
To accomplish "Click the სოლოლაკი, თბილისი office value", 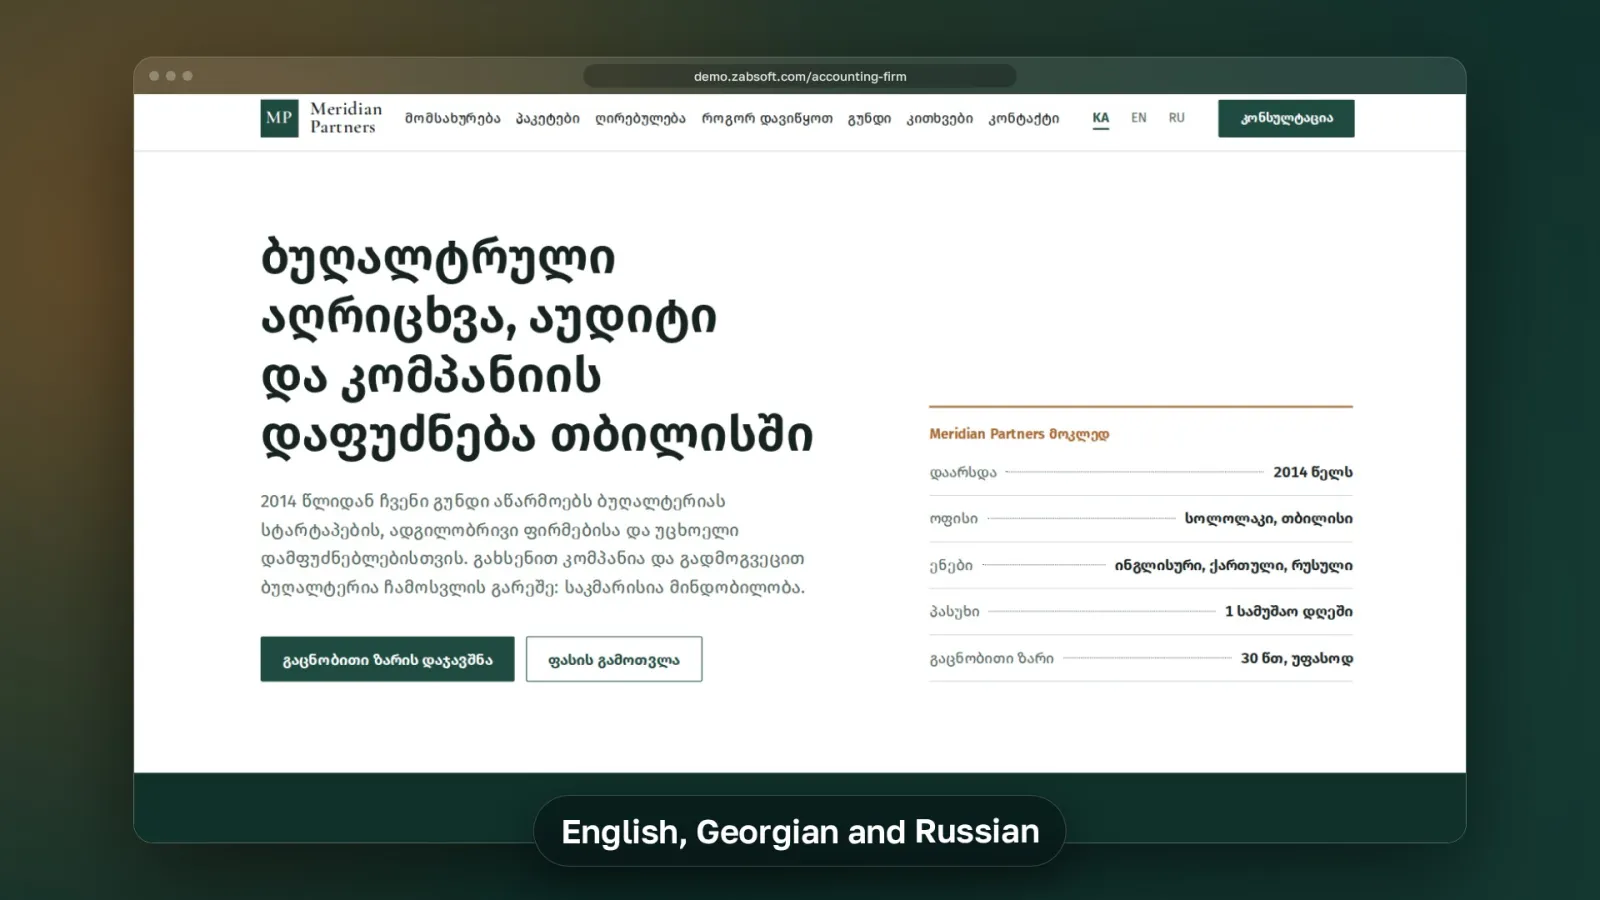I will click(1268, 518).
